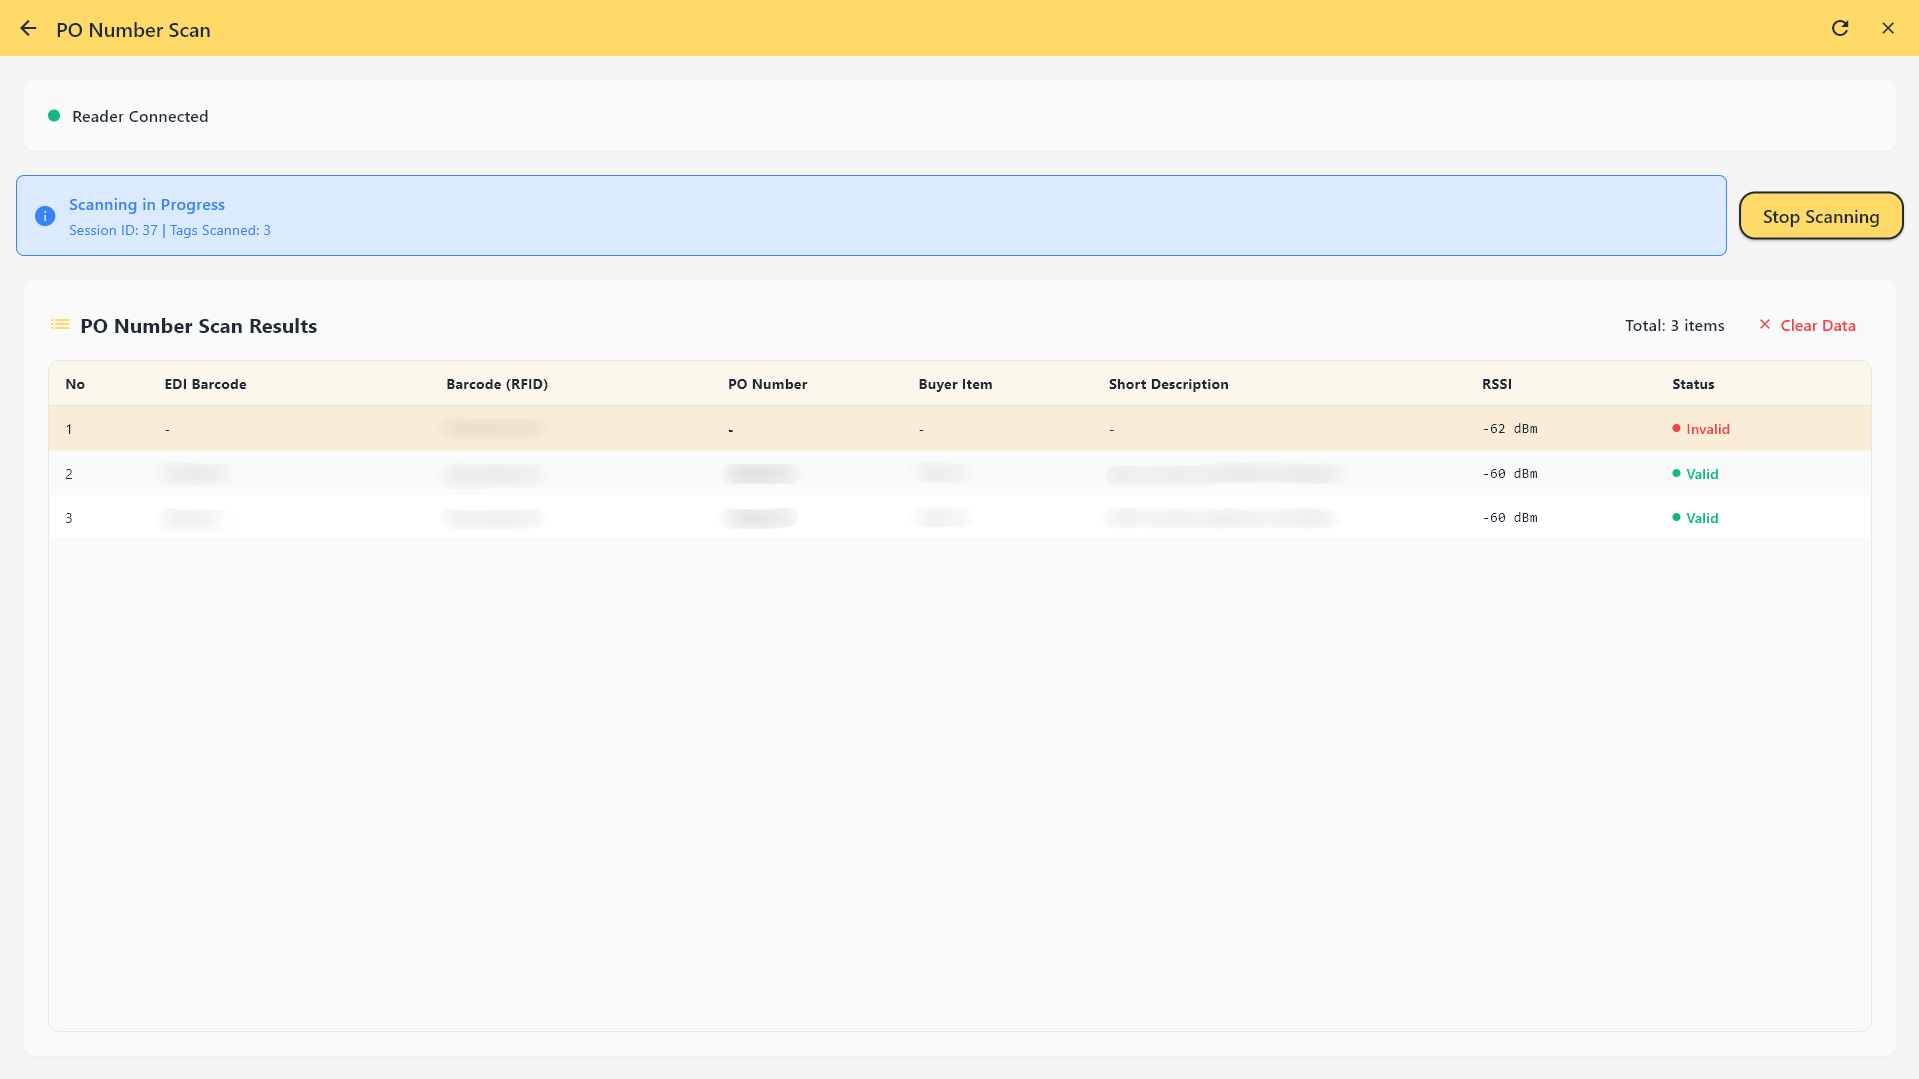Click the blue info icon
1919x1079 pixels.
[x=45, y=216]
